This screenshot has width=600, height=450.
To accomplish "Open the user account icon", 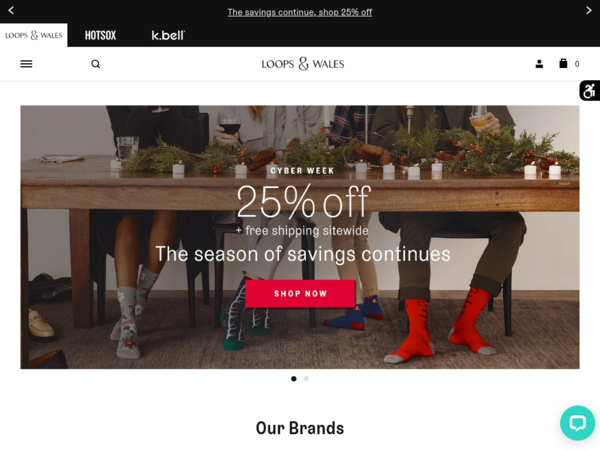I will 539,64.
